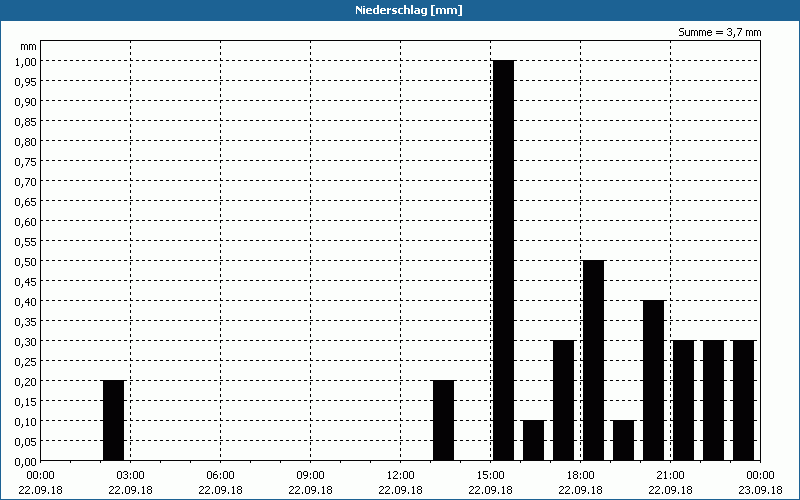Click the y-axis value '0,25'
800x500 pixels.
[26, 362]
